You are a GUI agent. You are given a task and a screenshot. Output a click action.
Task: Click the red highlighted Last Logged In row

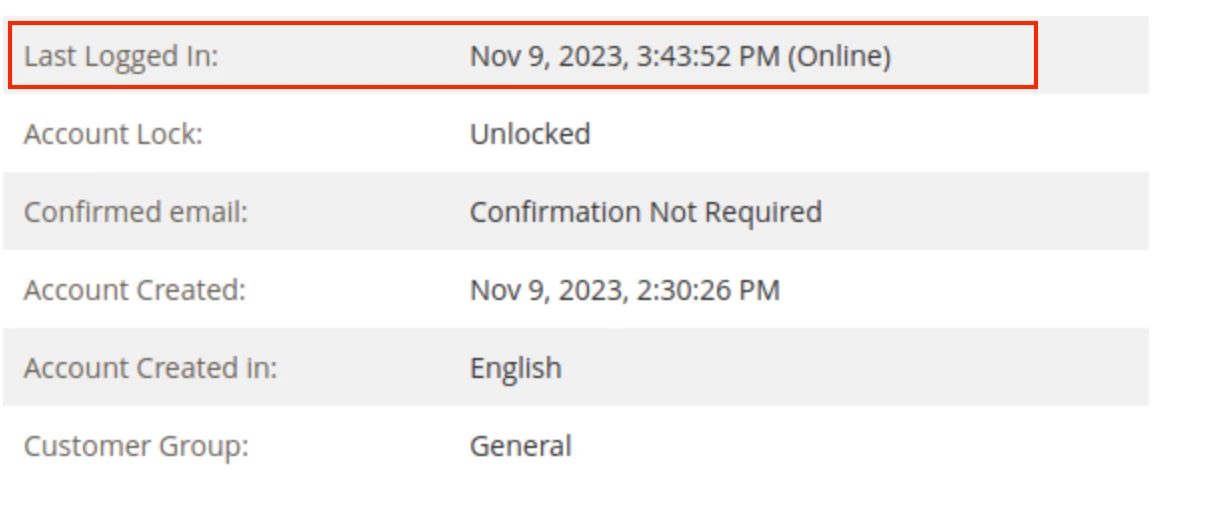point(522,56)
